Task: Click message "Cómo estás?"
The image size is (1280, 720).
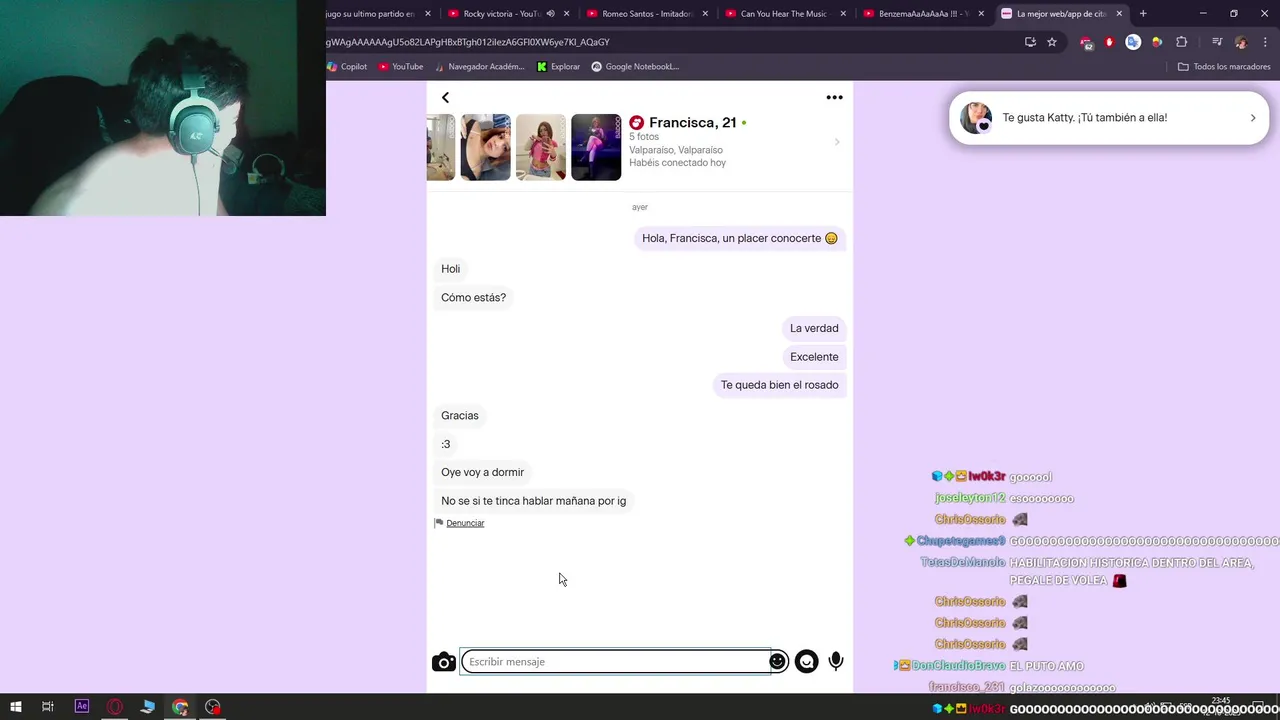Action: 474,297
